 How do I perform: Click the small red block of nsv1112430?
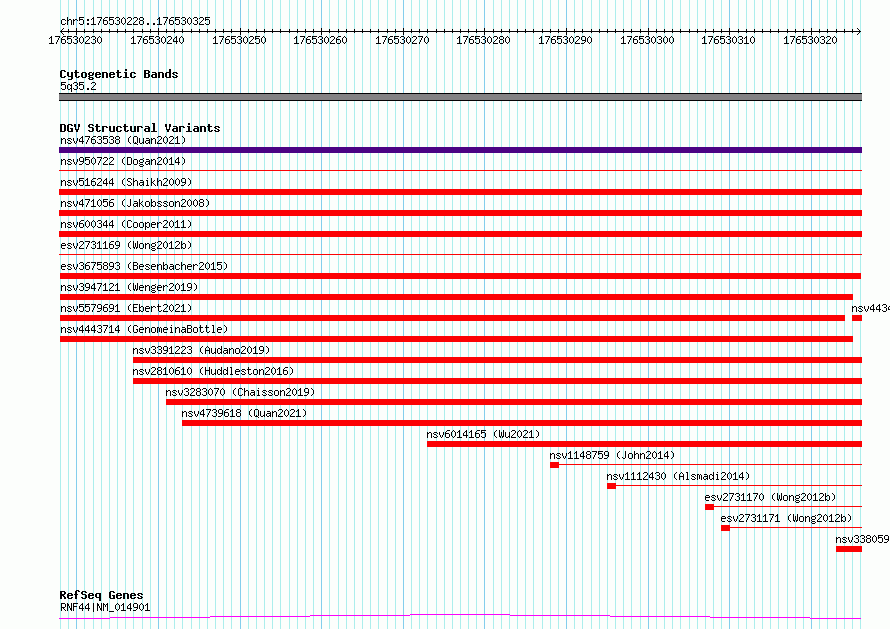[x=611, y=486]
